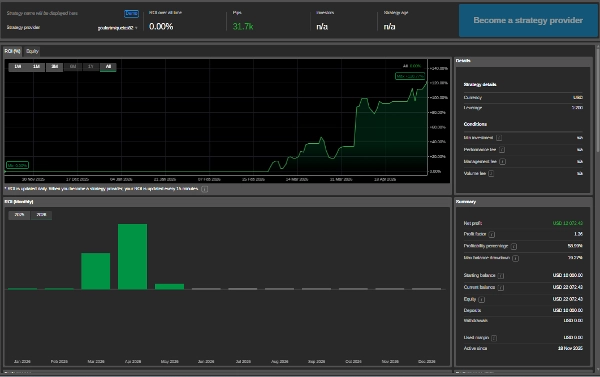Open Used margin info icon
The image size is (600, 377).
point(494,338)
